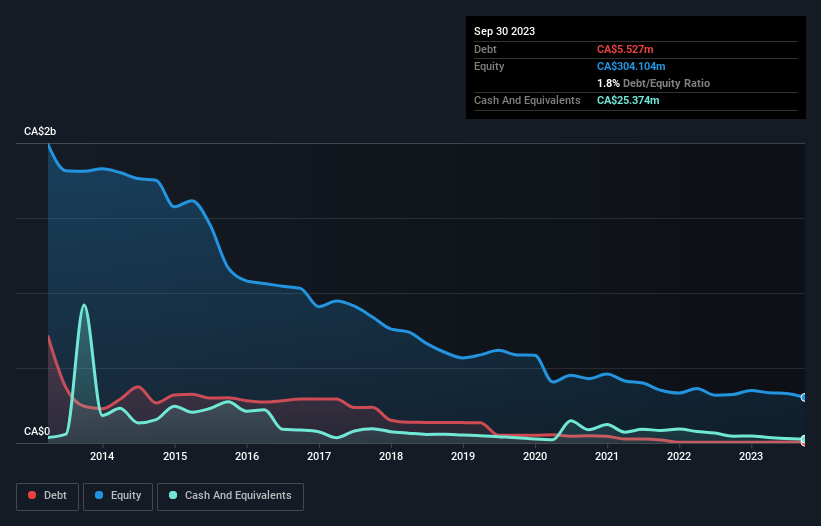Click the Debt label in tooltip
The height and width of the screenshot is (526, 821).
click(x=485, y=49)
